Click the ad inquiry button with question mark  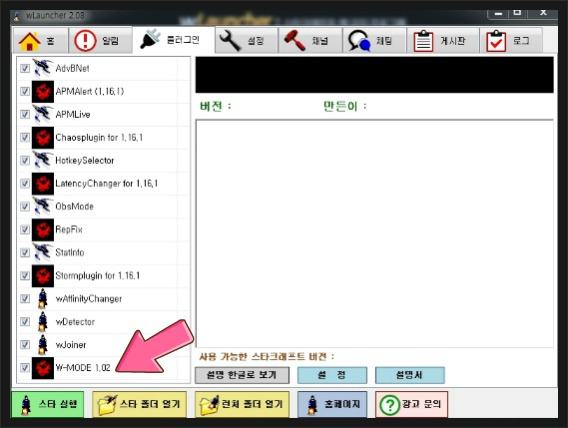(412, 404)
